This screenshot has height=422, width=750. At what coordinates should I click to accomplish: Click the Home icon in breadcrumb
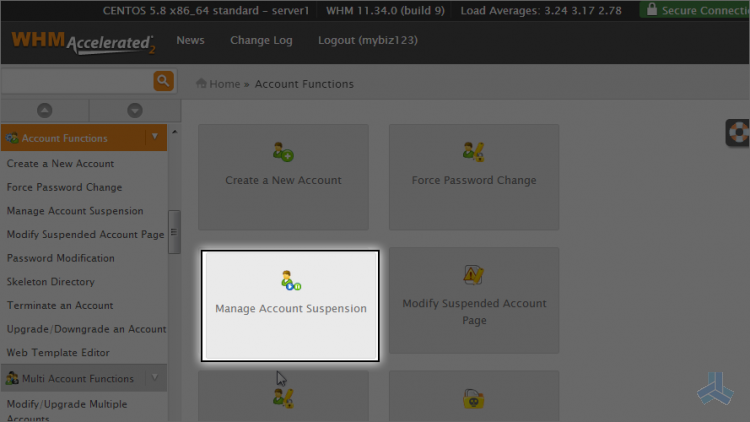(x=202, y=84)
